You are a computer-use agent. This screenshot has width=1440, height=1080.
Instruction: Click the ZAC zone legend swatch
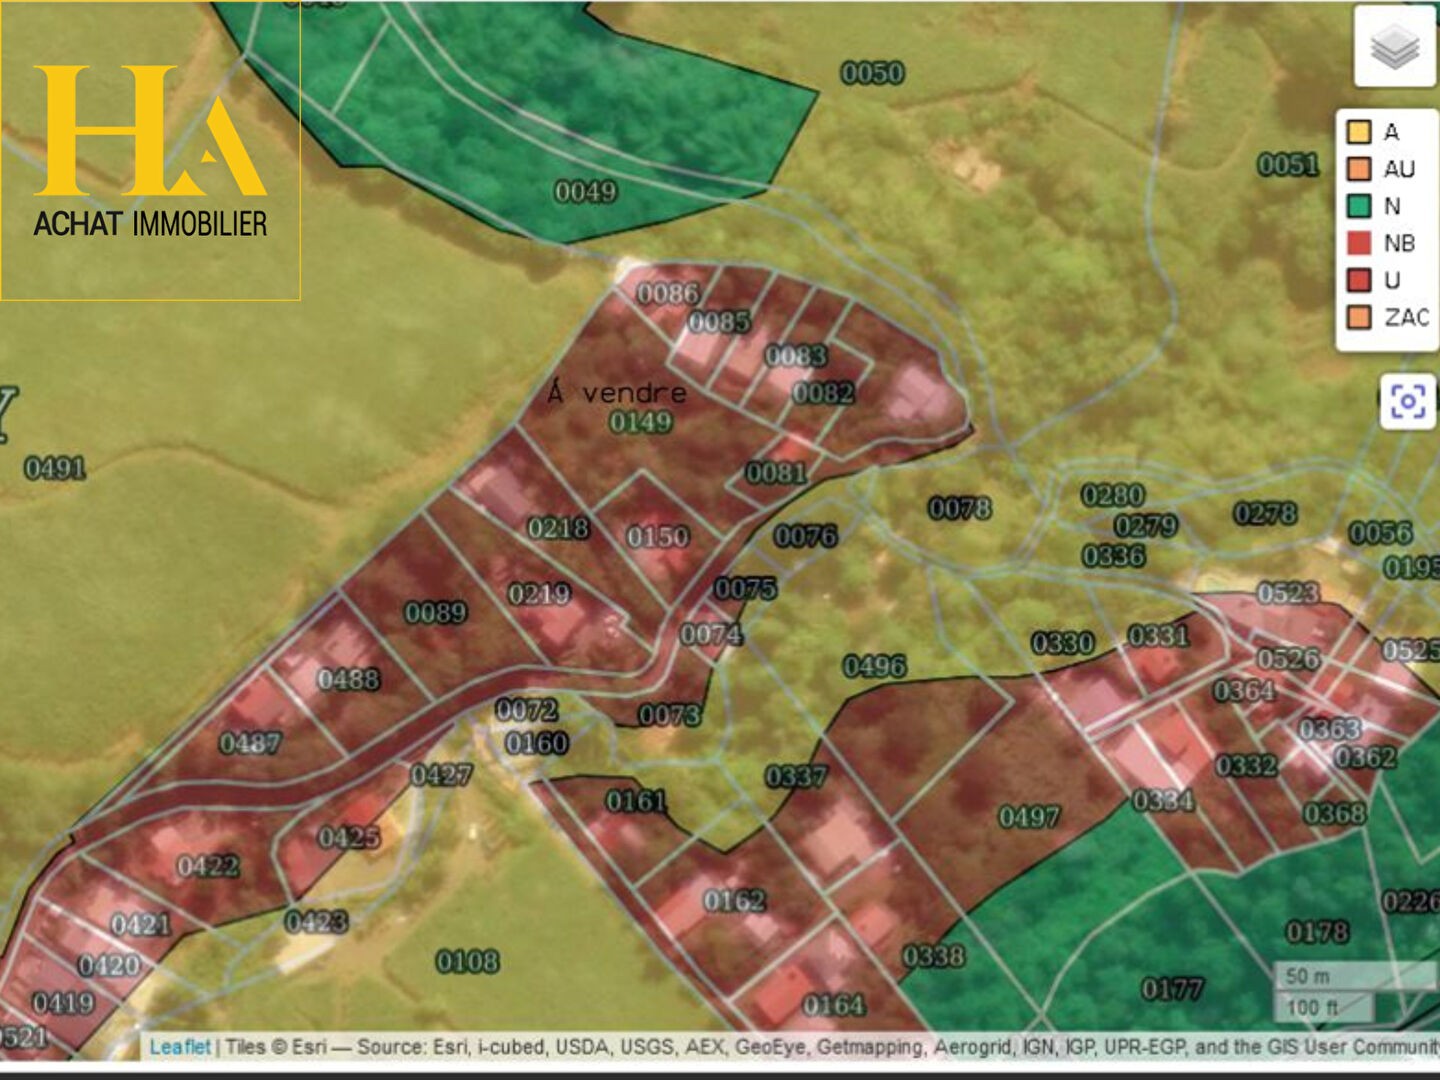[x=1359, y=317]
